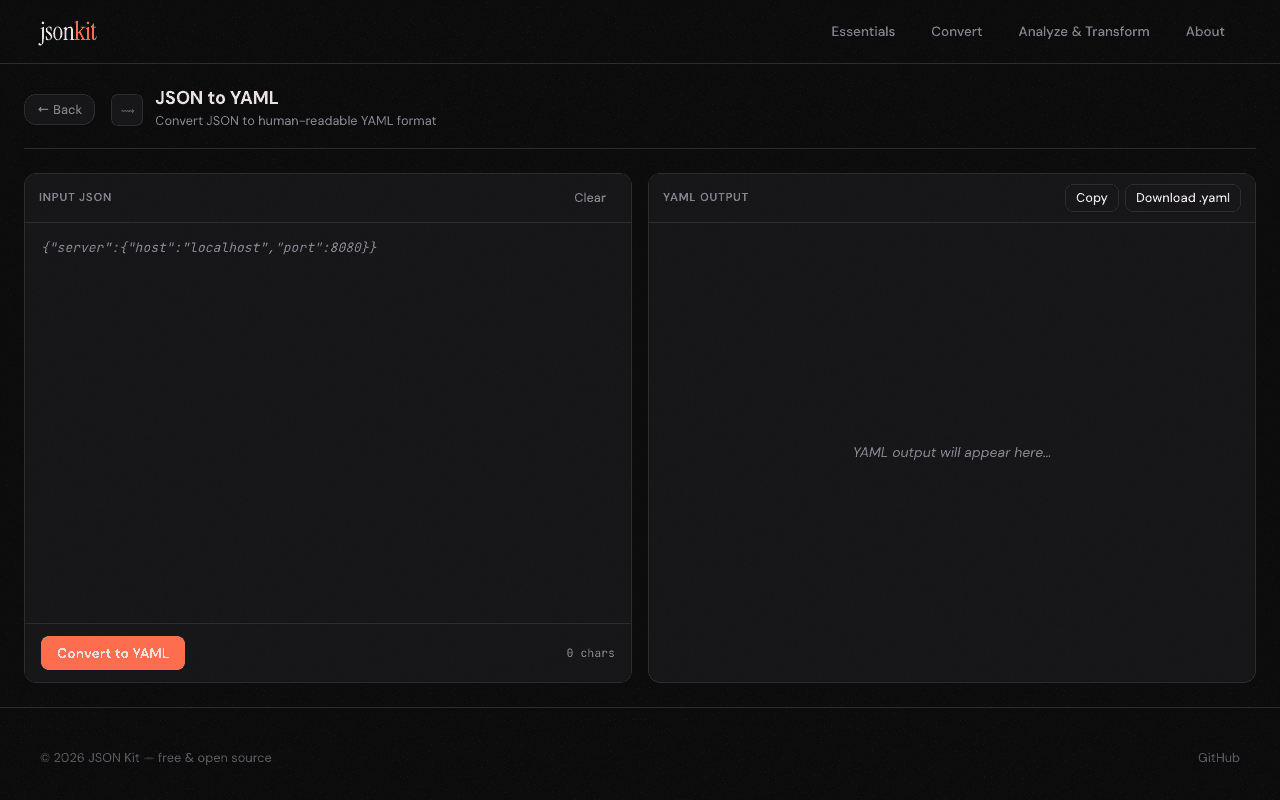Click the 'YAML OUTPUT' panel label

pyautogui.click(x=706, y=198)
